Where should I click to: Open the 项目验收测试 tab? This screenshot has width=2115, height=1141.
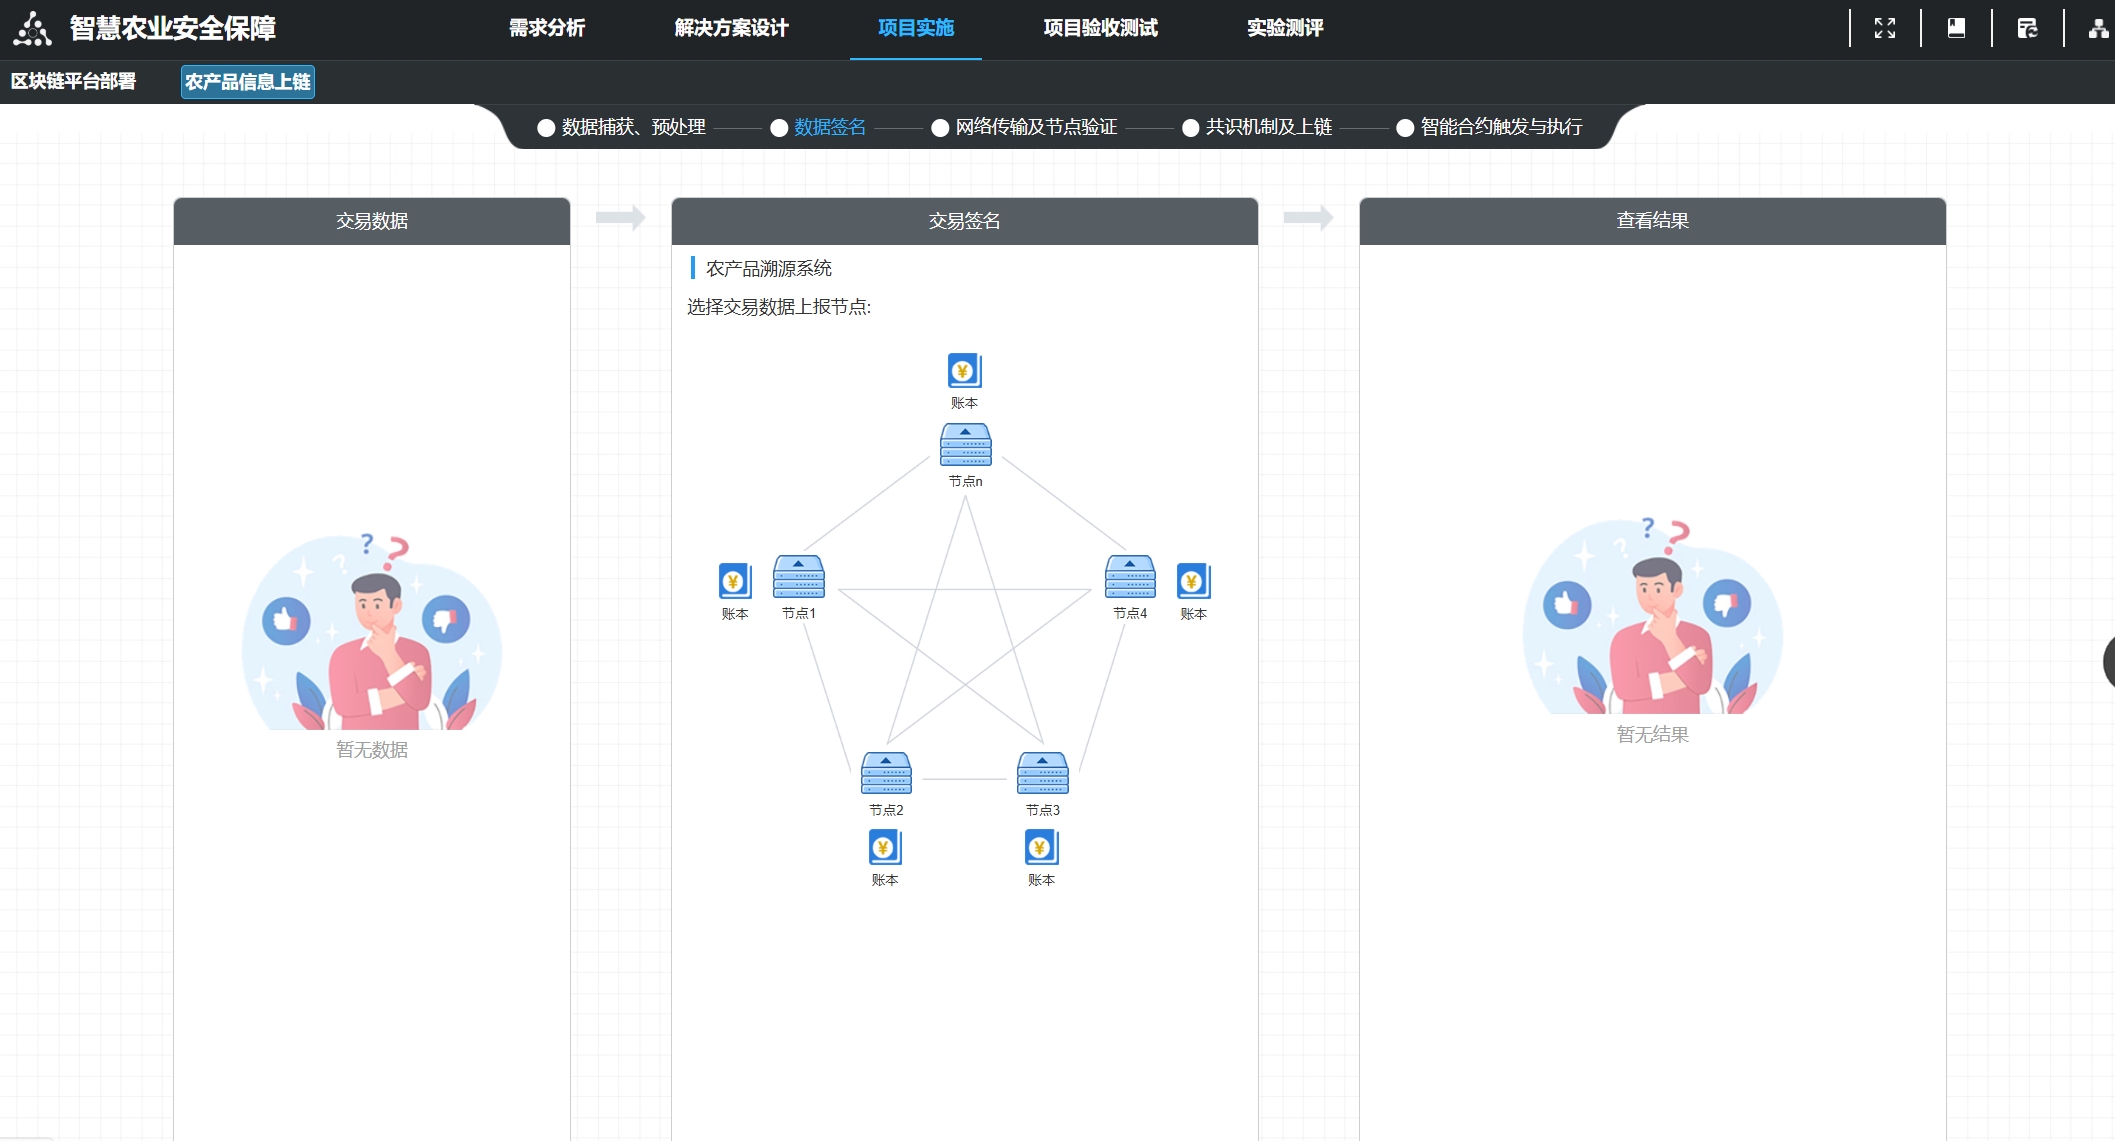pos(1100,28)
